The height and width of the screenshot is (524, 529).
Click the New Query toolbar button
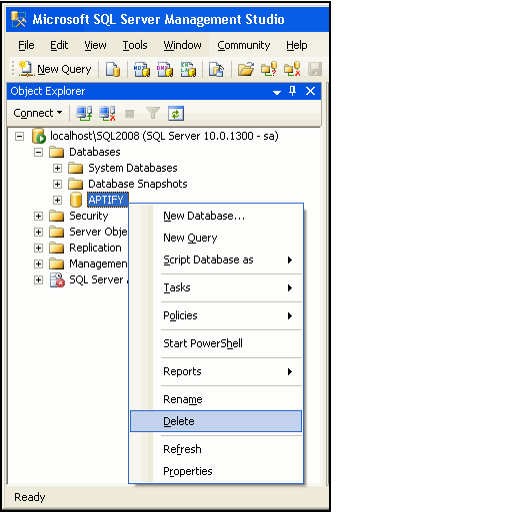point(55,69)
